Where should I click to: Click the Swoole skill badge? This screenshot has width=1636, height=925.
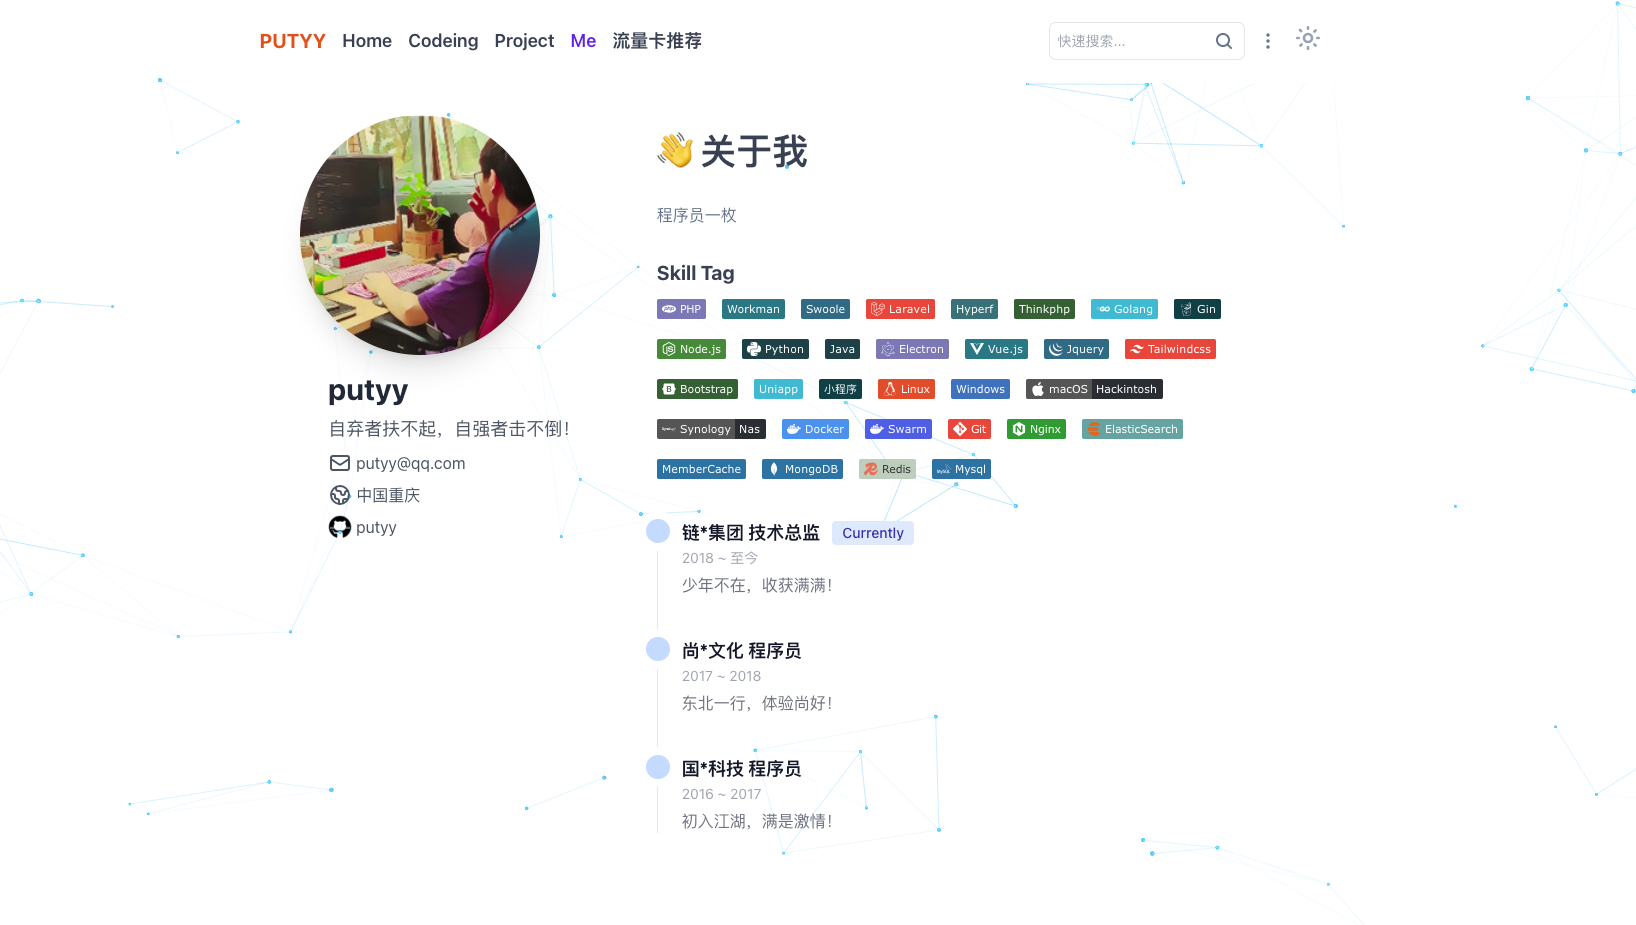click(825, 309)
